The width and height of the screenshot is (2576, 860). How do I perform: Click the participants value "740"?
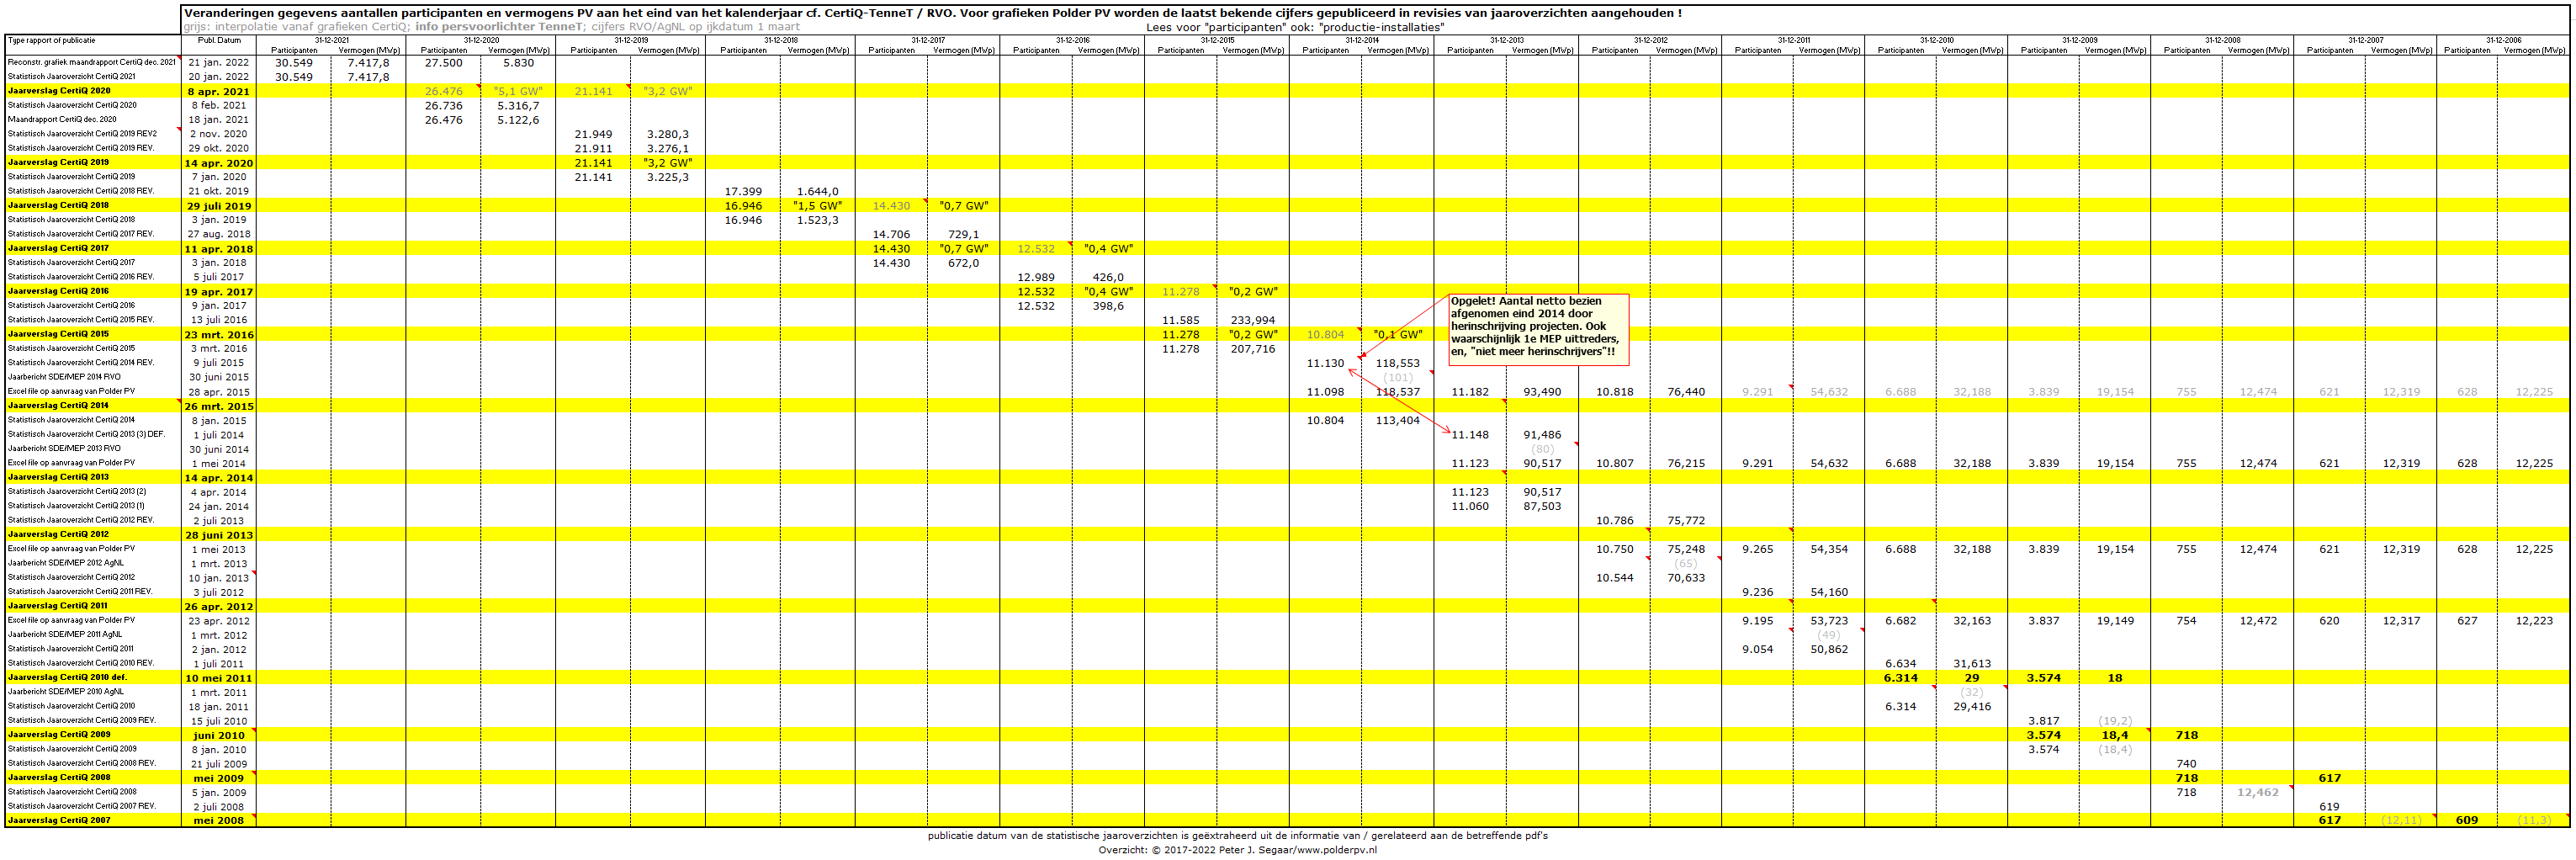[x=2186, y=764]
